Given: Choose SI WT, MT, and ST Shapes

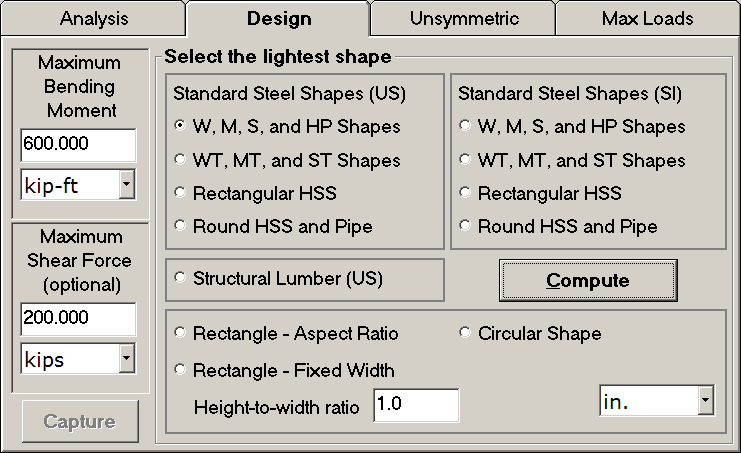Looking at the screenshot, I should (x=465, y=160).
